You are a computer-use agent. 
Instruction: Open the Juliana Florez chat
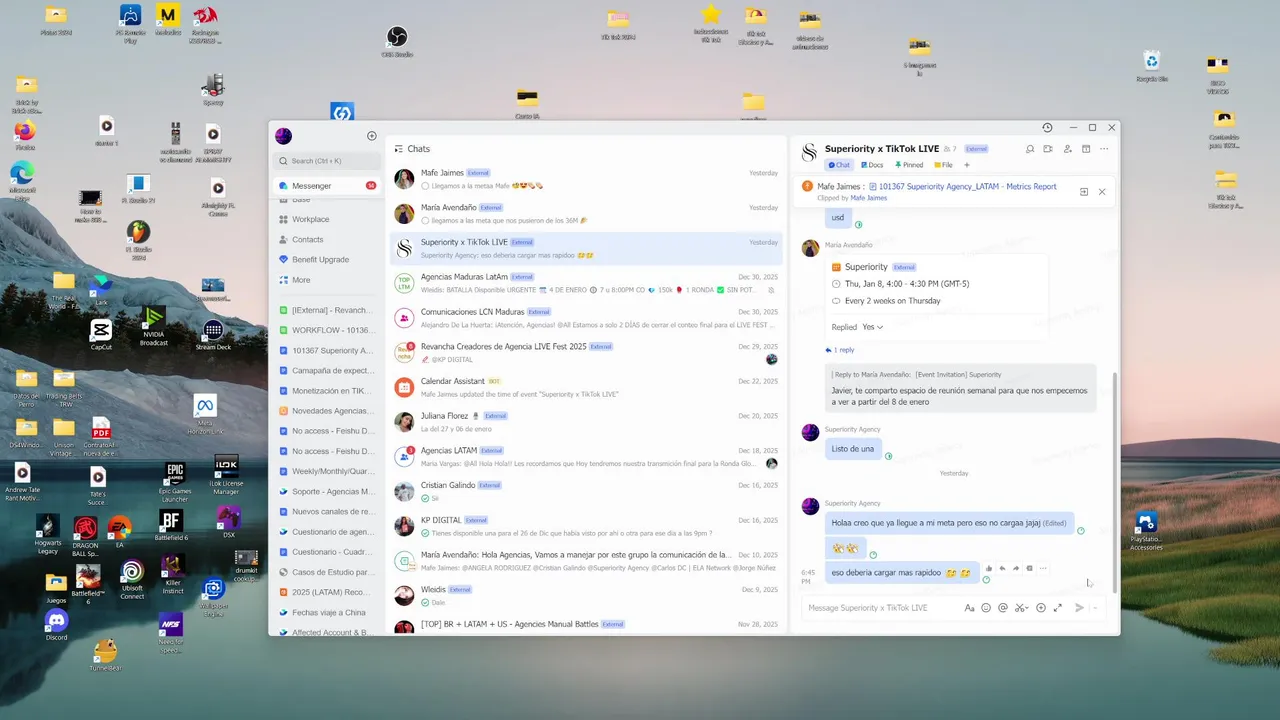click(x=586, y=422)
